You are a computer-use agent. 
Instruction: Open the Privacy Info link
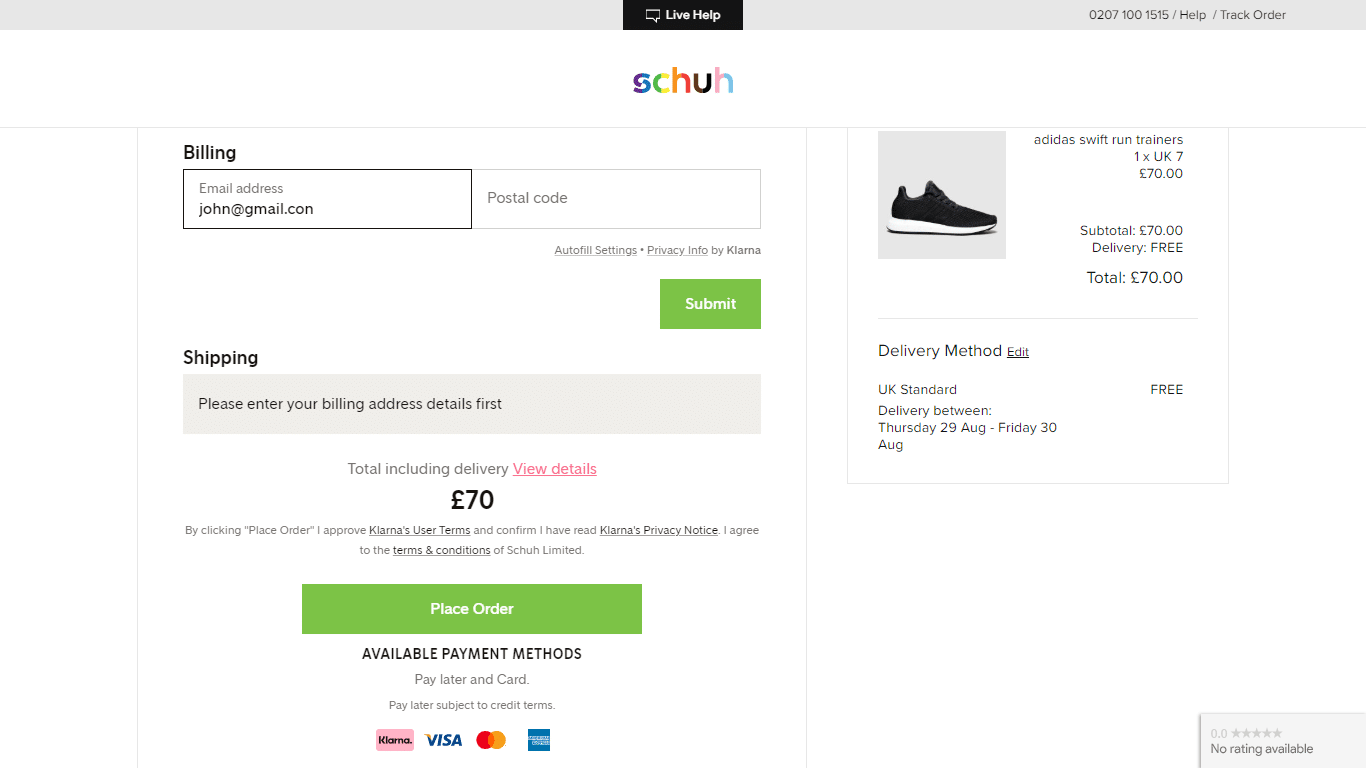point(677,250)
